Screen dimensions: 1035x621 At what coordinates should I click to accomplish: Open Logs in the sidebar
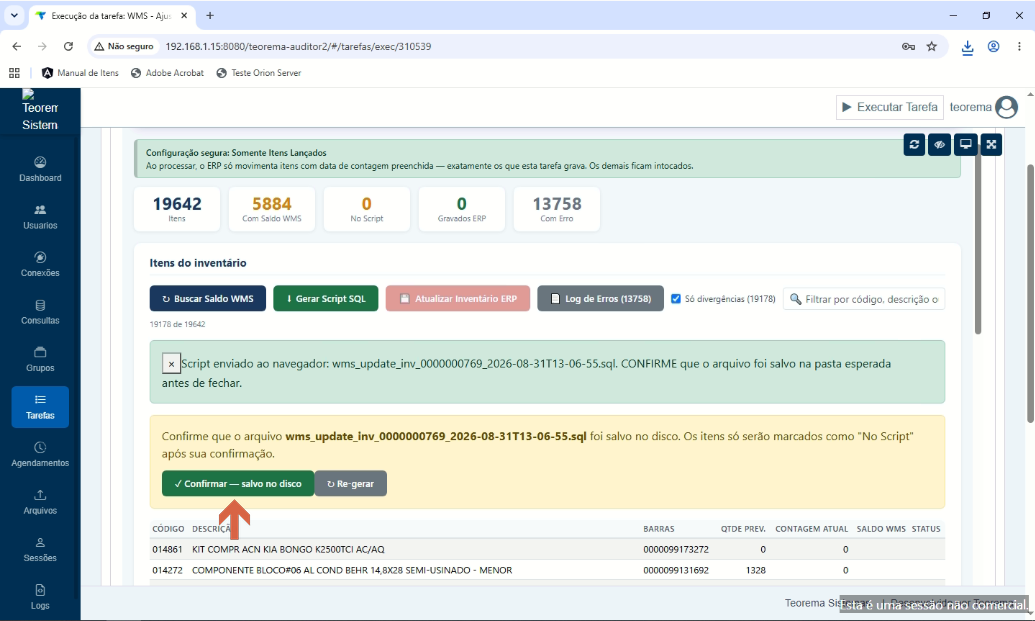click(x=40, y=597)
